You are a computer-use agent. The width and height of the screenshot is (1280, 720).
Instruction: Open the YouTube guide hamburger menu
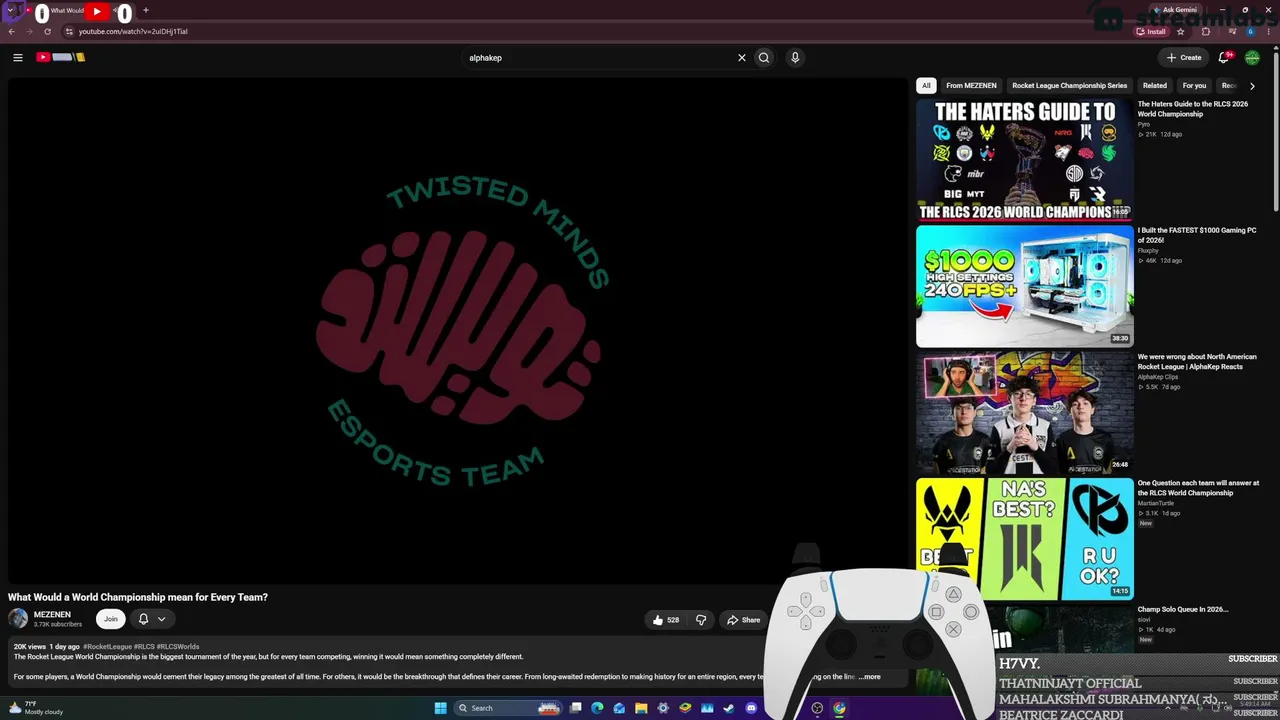pyautogui.click(x=18, y=58)
